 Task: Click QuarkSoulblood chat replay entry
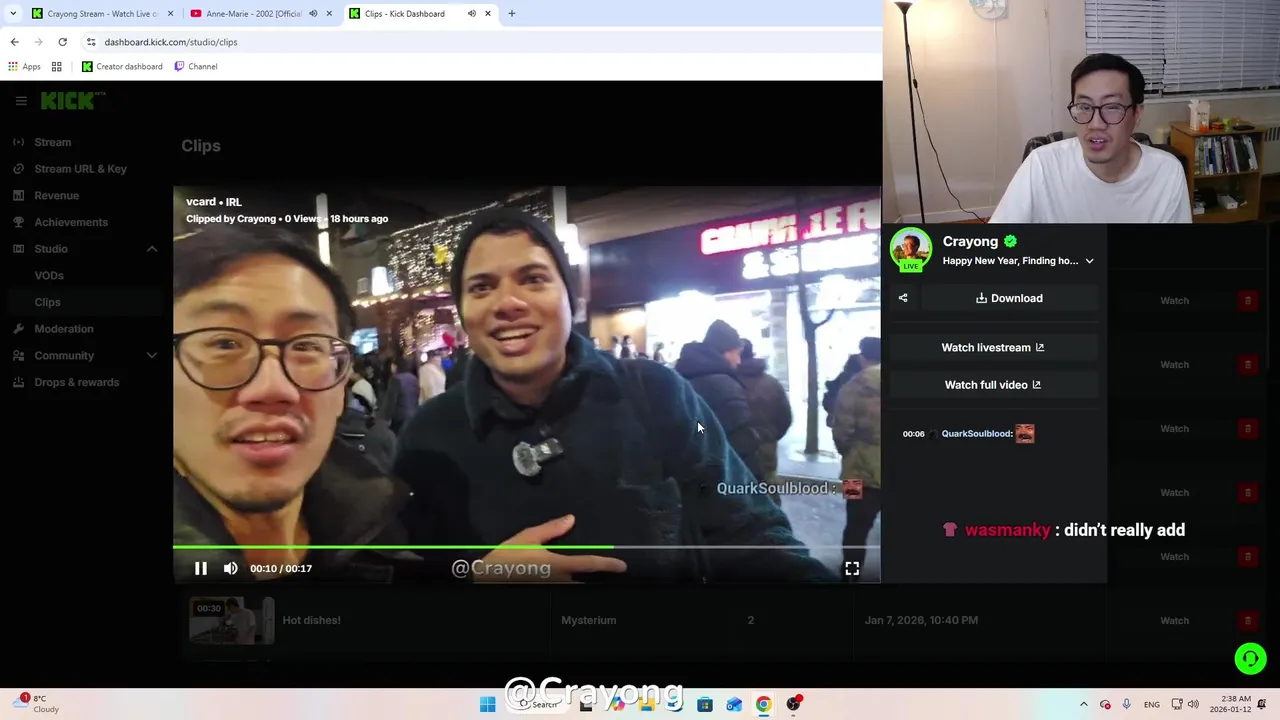click(968, 433)
